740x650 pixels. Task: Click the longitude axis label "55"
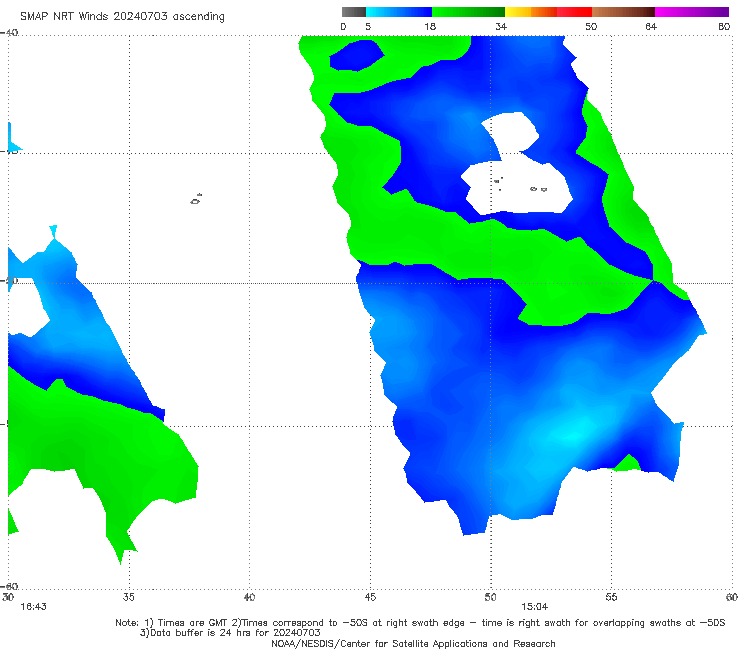pyautogui.click(x=611, y=597)
